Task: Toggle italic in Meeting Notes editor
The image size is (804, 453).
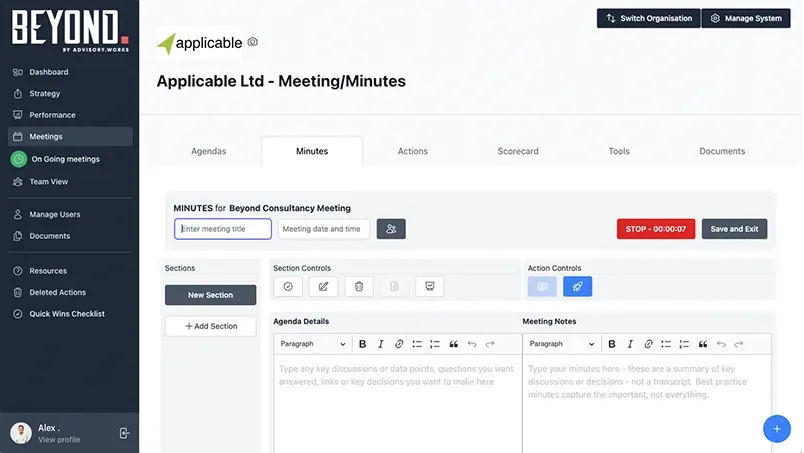Action: click(x=630, y=344)
